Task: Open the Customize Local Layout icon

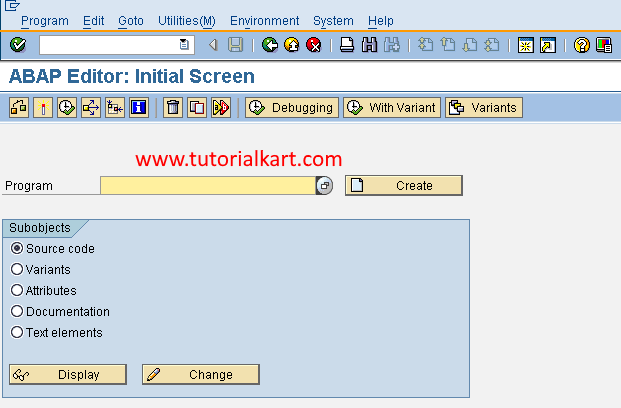Action: [x=604, y=45]
